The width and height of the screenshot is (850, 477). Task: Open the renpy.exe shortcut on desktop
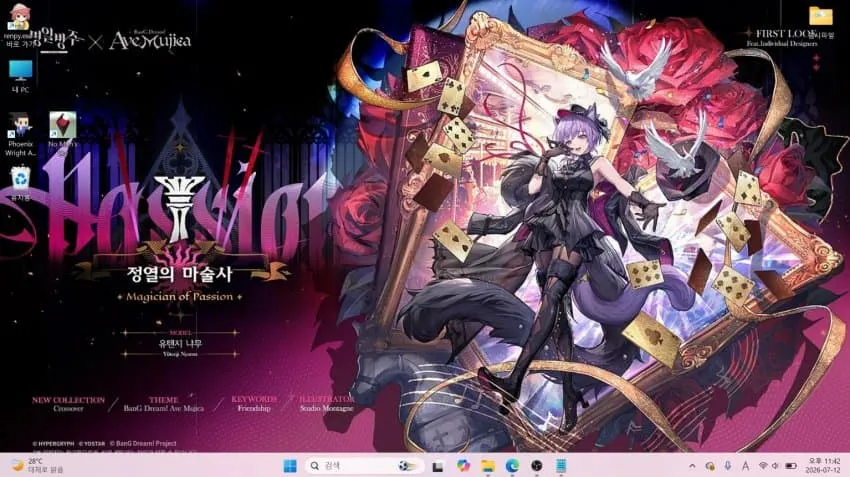(20, 24)
